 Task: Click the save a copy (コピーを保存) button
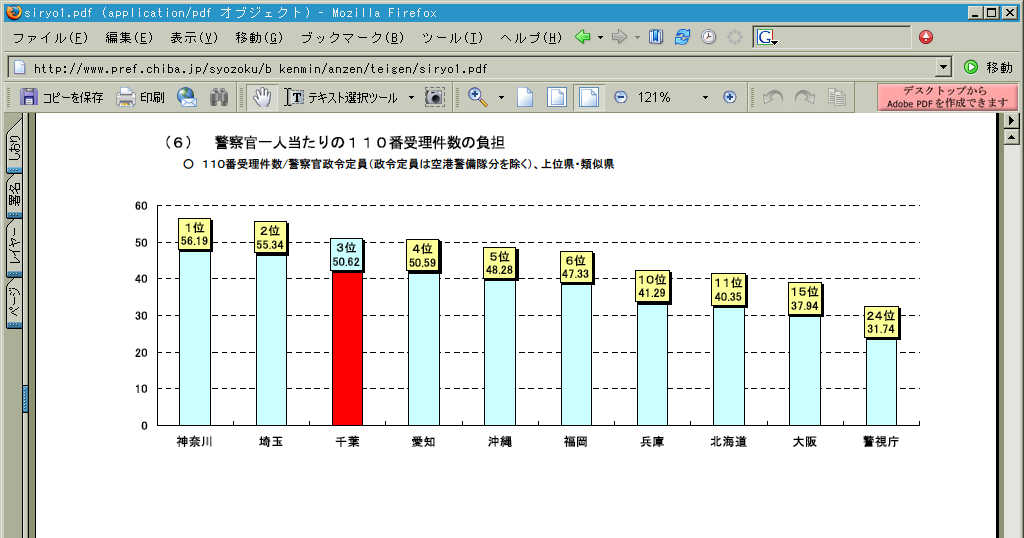(62, 97)
